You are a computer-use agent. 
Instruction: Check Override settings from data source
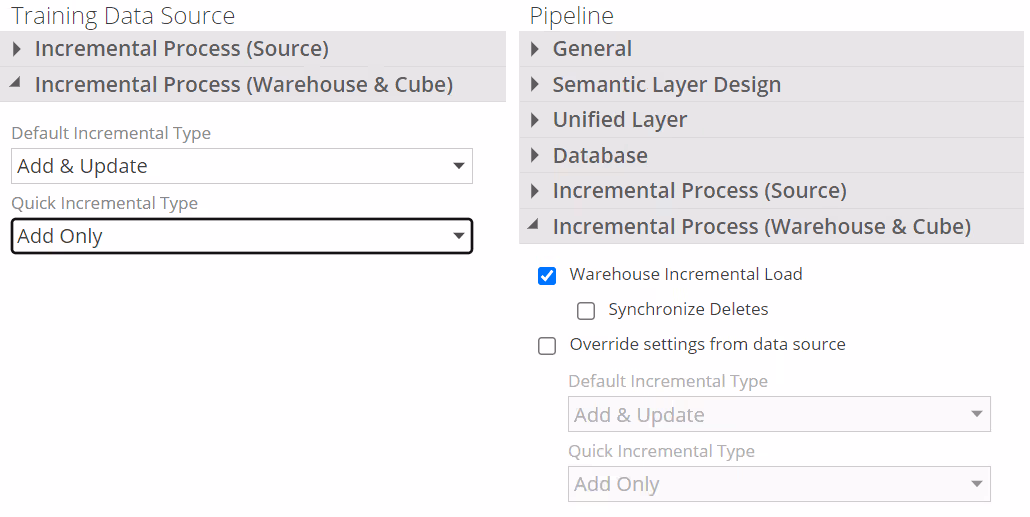coord(547,346)
